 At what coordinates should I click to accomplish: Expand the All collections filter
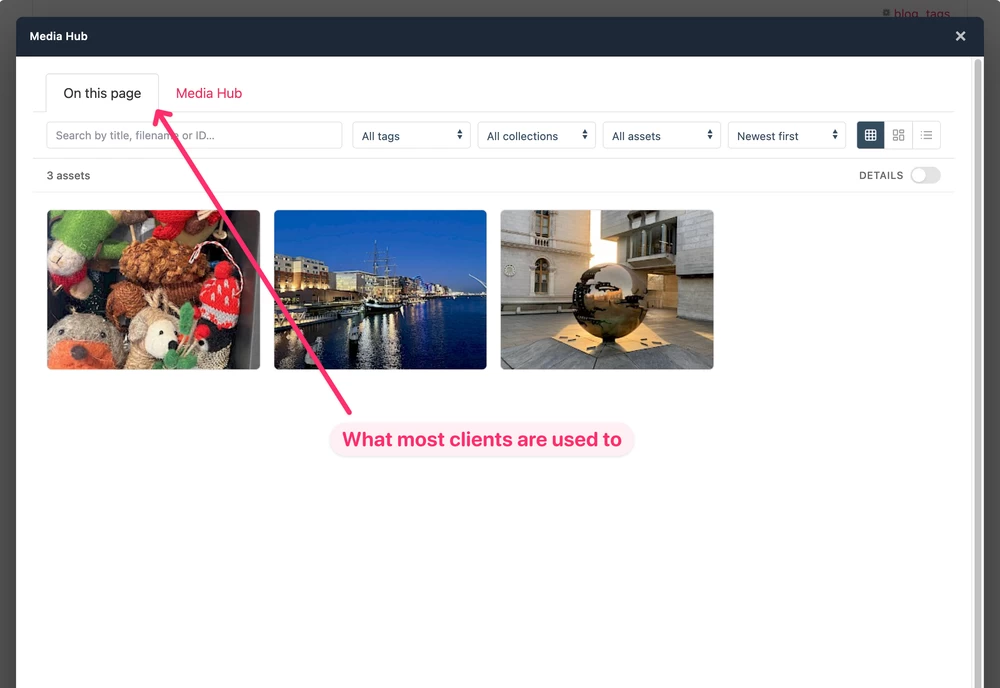(x=536, y=136)
